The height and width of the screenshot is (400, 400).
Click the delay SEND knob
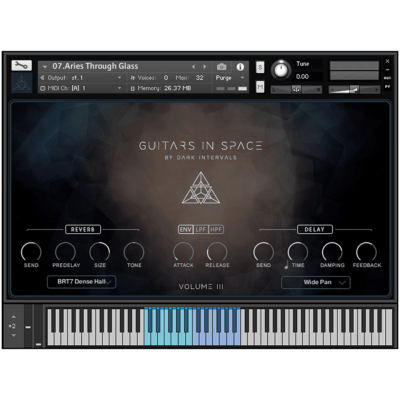pos(263,252)
